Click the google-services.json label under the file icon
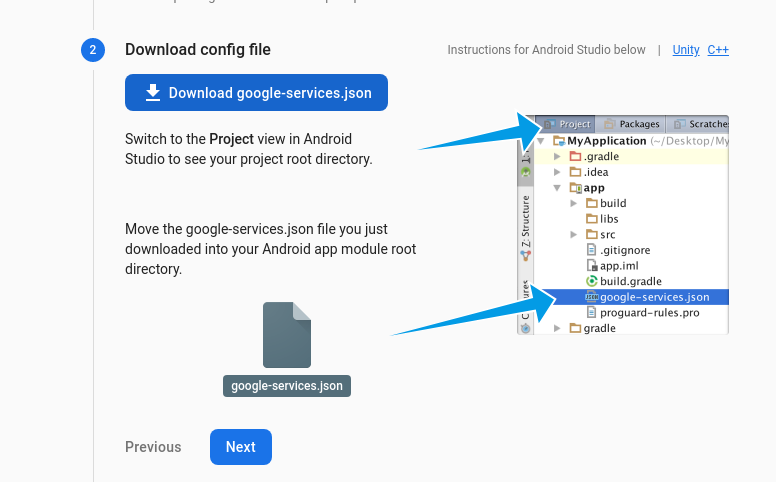The width and height of the screenshot is (776, 482). click(287, 386)
